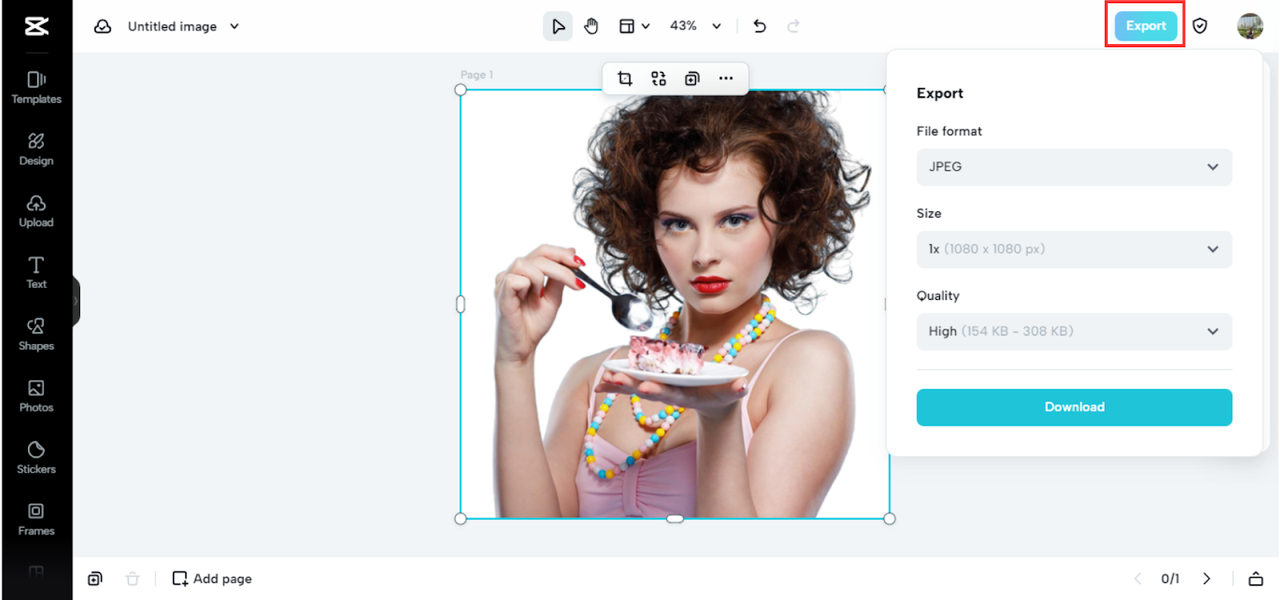
Task: Expand the Untitled image name dropdown
Action: (x=183, y=27)
